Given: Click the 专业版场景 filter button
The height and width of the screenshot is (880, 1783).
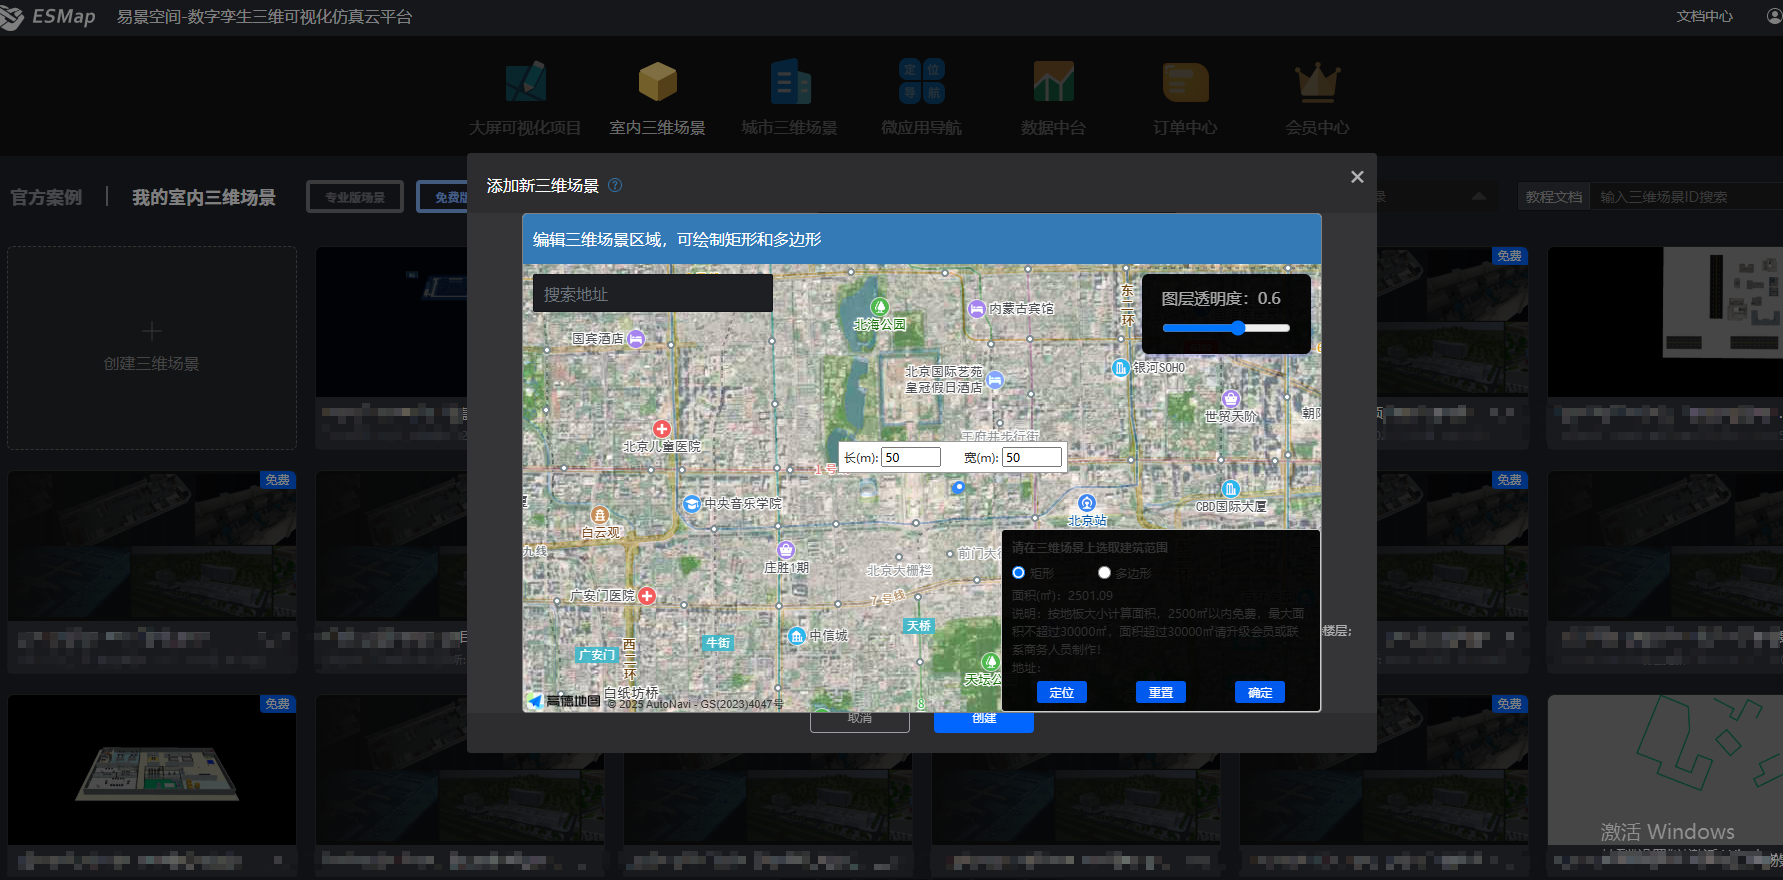Looking at the screenshot, I should point(355,197).
